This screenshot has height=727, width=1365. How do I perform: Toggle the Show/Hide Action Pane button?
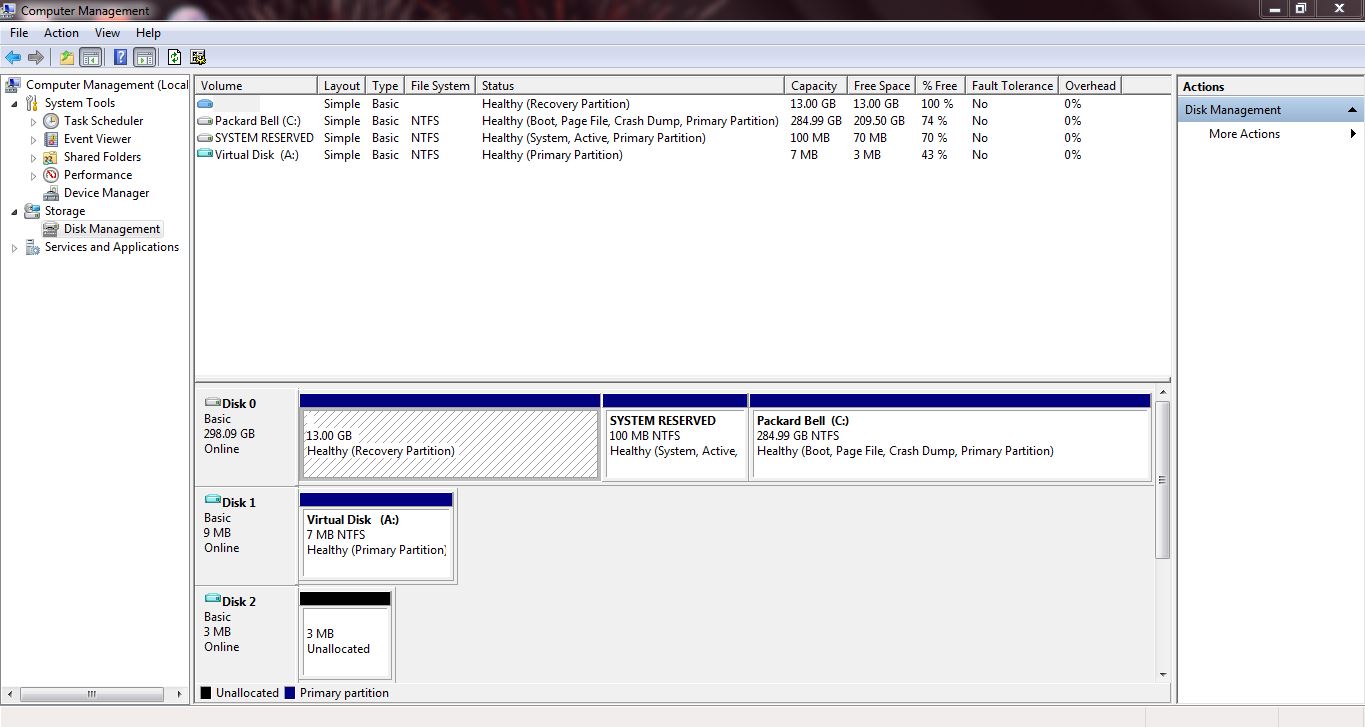[x=144, y=57]
